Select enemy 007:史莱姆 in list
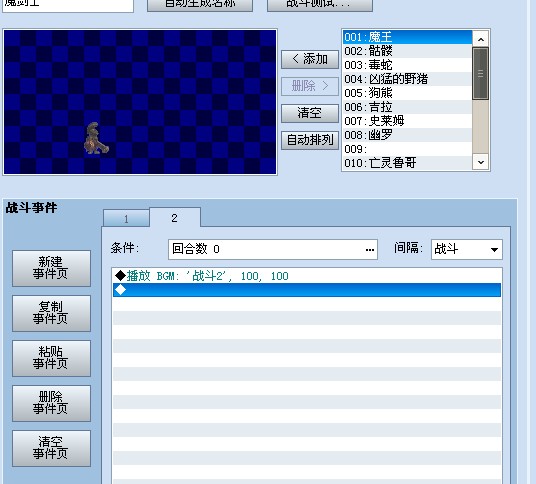Image resolution: width=536 pixels, height=484 pixels. [407, 121]
